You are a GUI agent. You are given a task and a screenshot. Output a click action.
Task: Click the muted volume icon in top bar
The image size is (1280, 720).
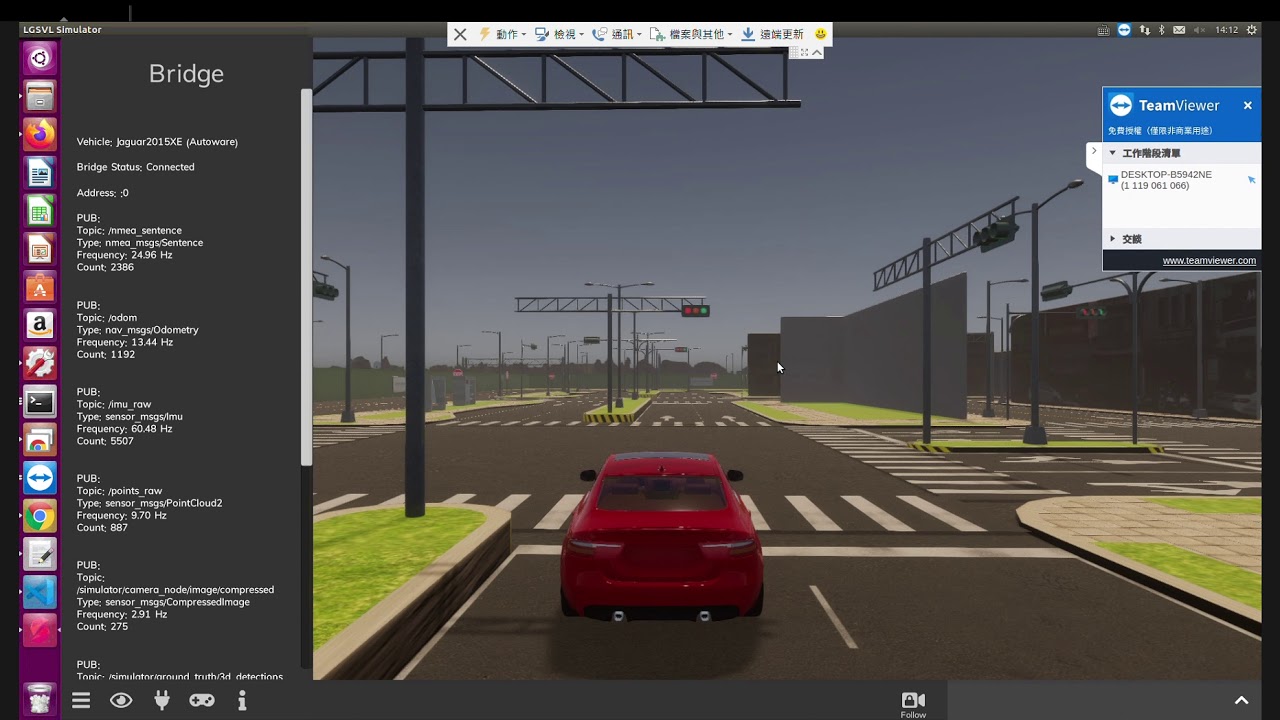click(1199, 30)
